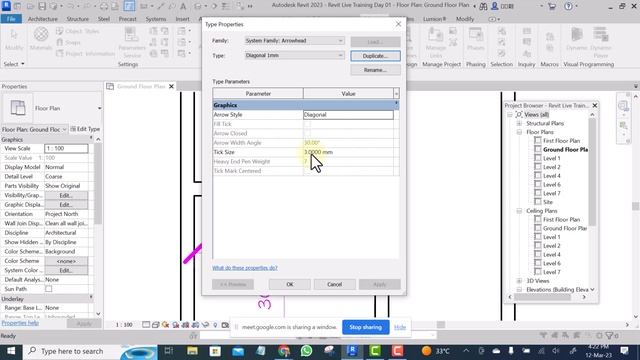This screenshot has height=360, width=640.
Task: Open Object Styles in the ribbon
Action: pyautogui.click(x=78, y=31)
